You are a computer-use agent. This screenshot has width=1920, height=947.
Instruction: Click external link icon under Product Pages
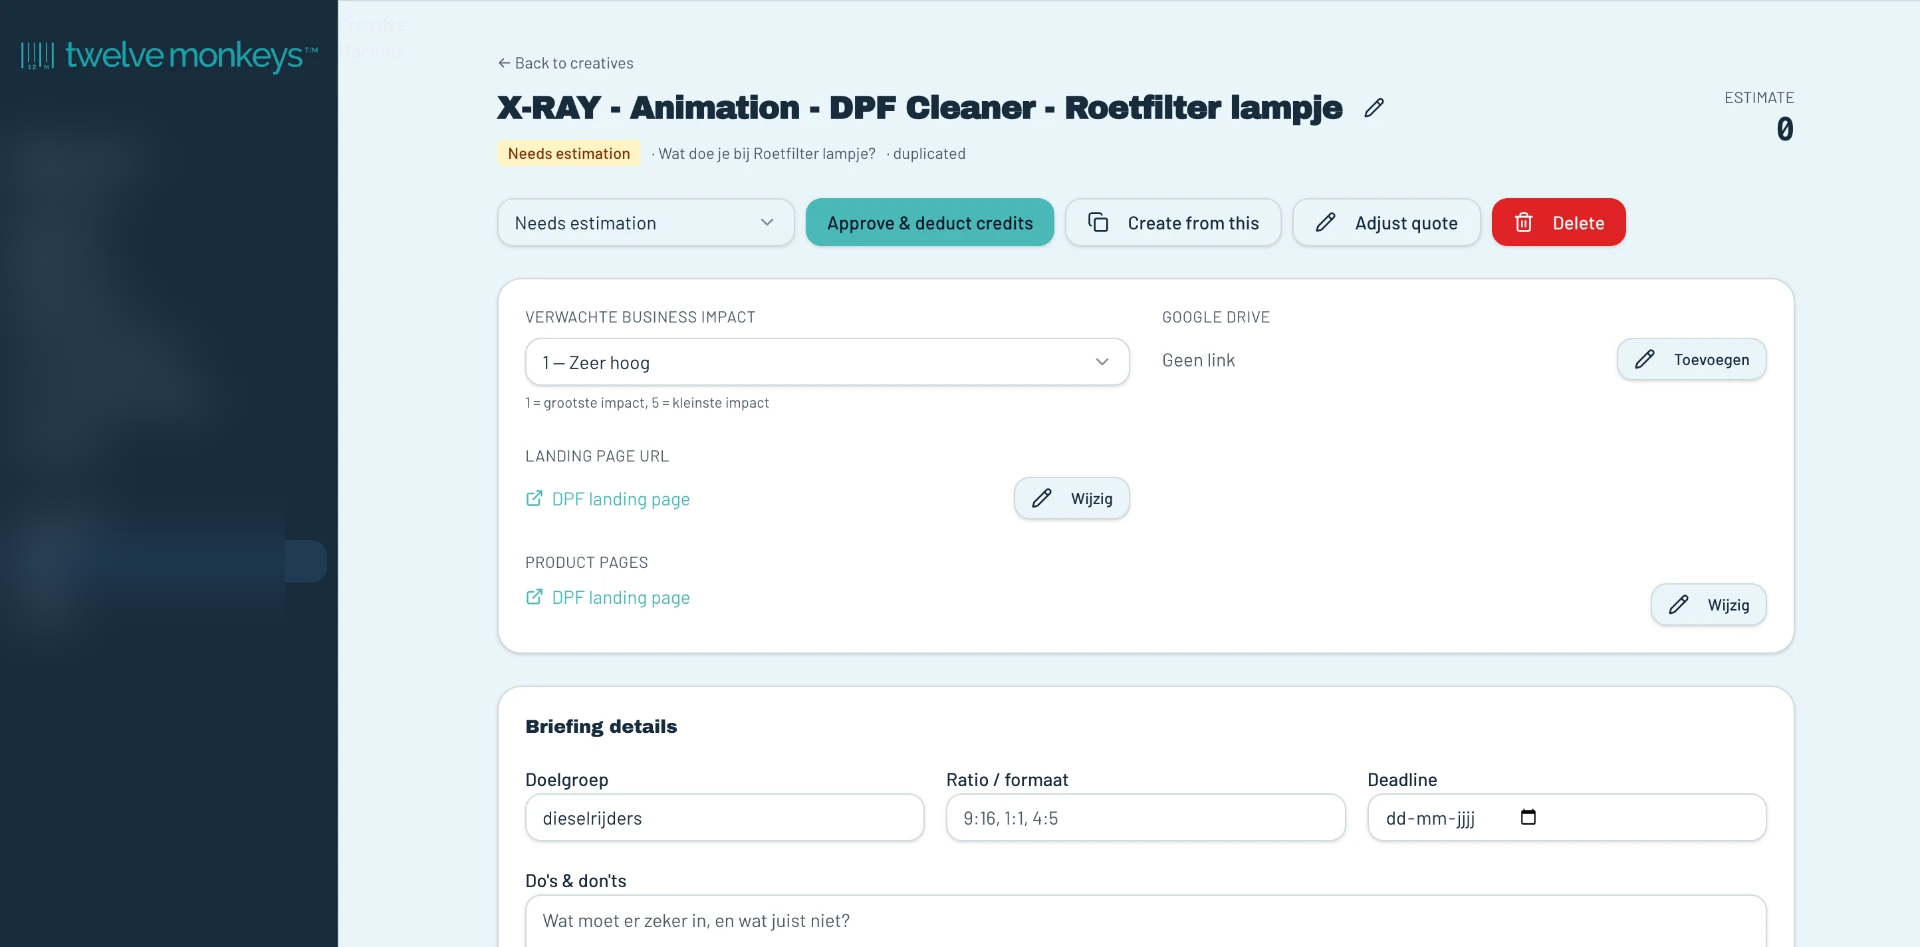point(534,597)
